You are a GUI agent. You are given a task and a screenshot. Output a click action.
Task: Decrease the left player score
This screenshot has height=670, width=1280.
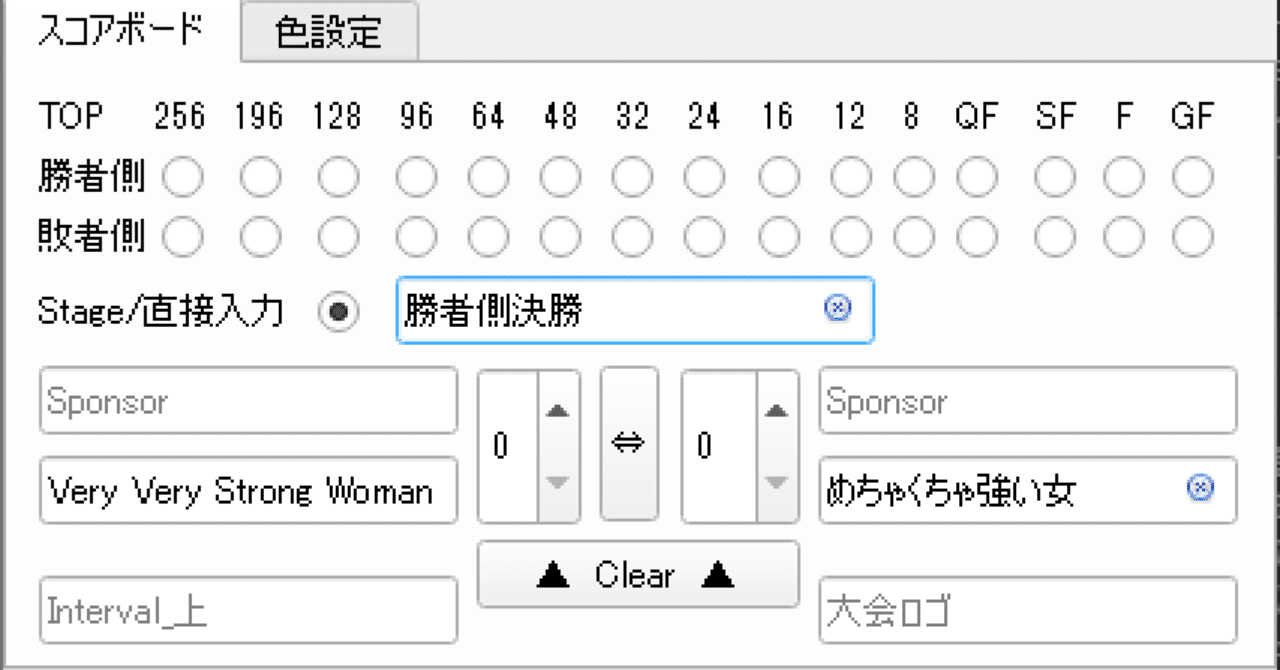point(558,483)
